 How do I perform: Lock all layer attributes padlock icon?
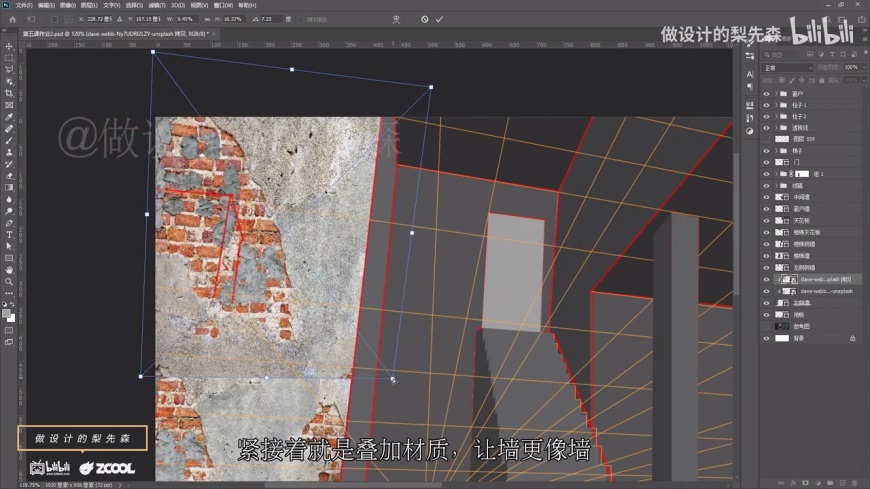822,80
